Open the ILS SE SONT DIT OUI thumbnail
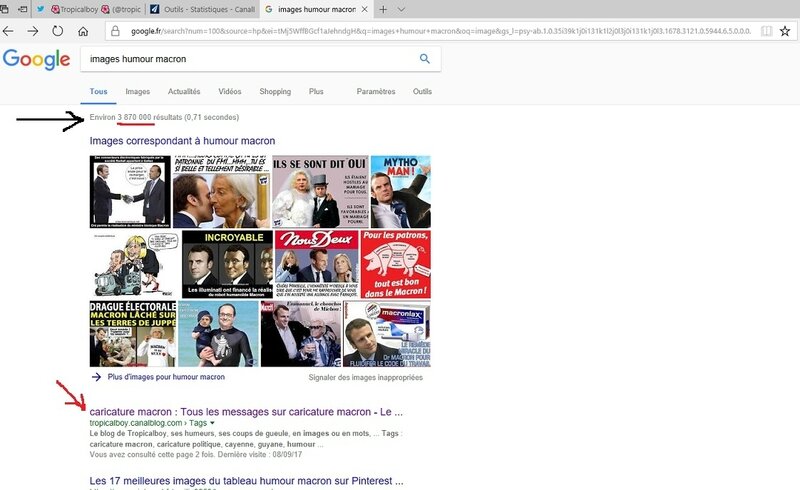The width and height of the screenshot is (800, 490). pyautogui.click(x=320, y=191)
